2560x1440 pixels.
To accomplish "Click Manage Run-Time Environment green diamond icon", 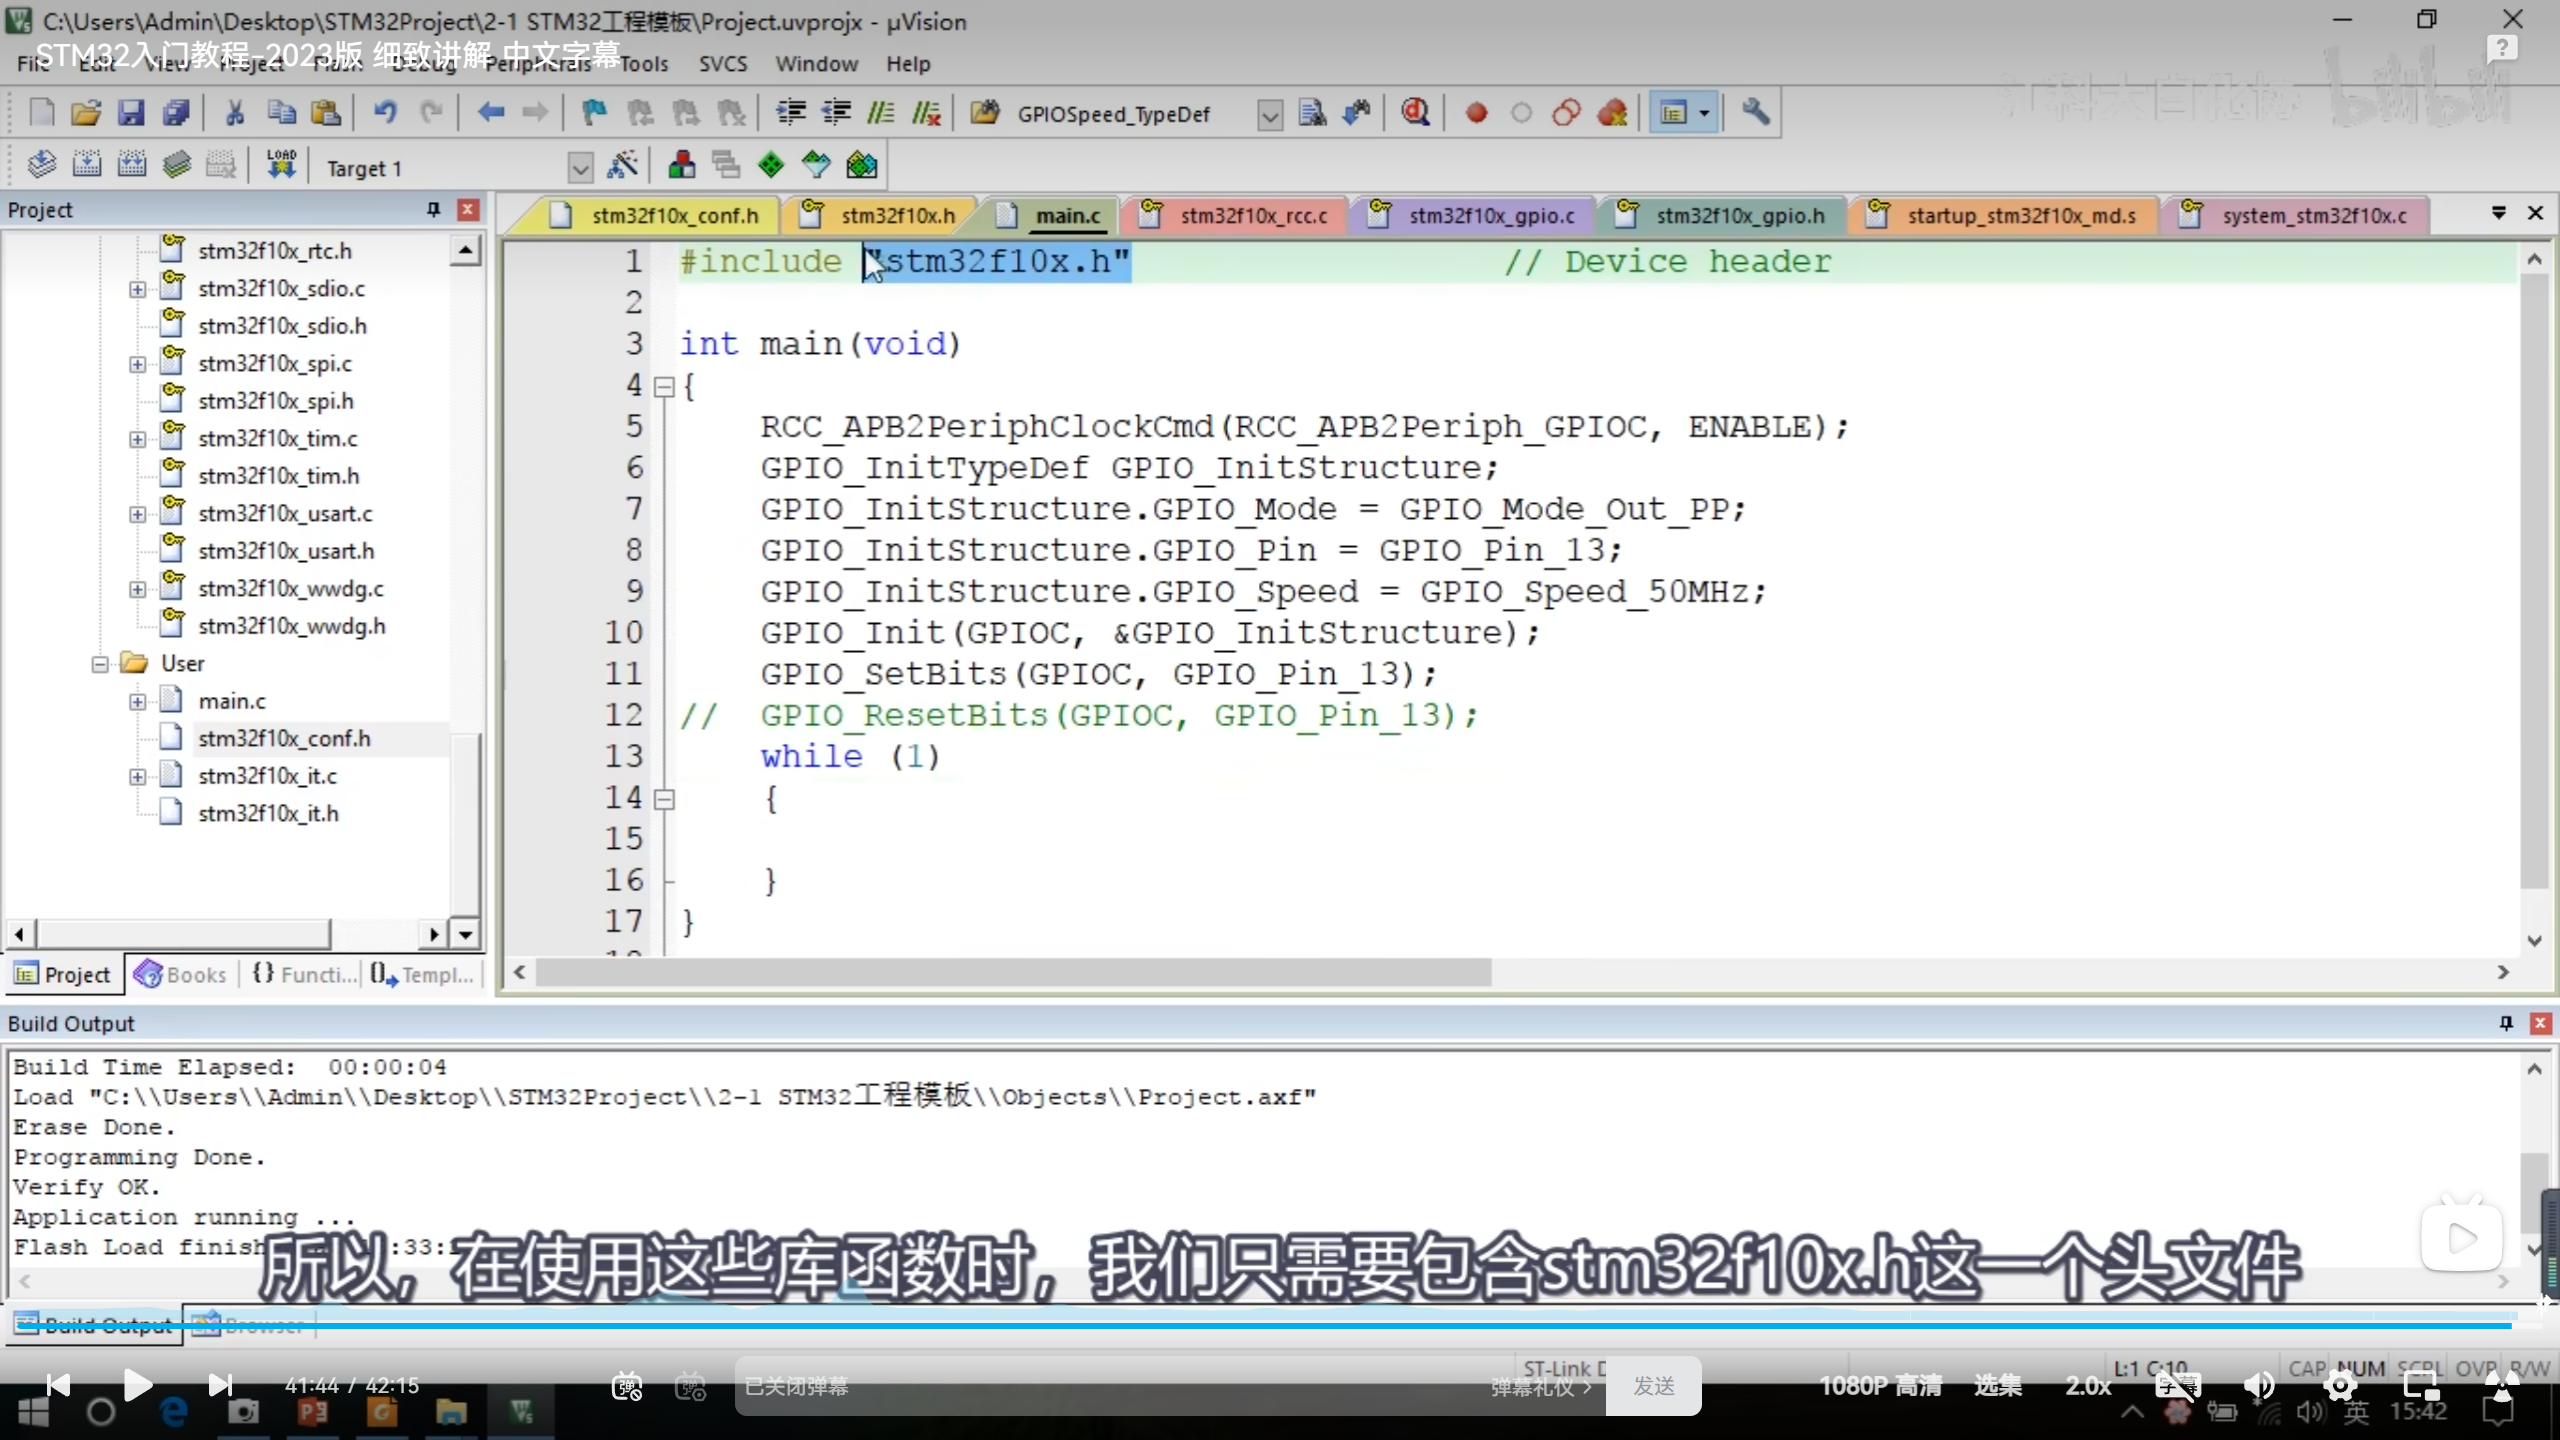I will click(x=771, y=165).
